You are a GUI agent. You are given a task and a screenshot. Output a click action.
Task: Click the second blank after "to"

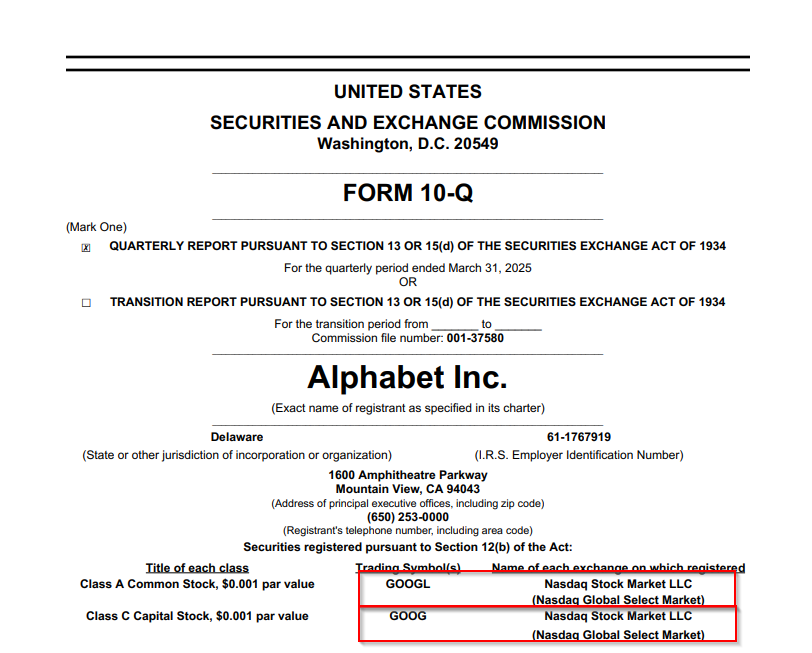pos(517,325)
